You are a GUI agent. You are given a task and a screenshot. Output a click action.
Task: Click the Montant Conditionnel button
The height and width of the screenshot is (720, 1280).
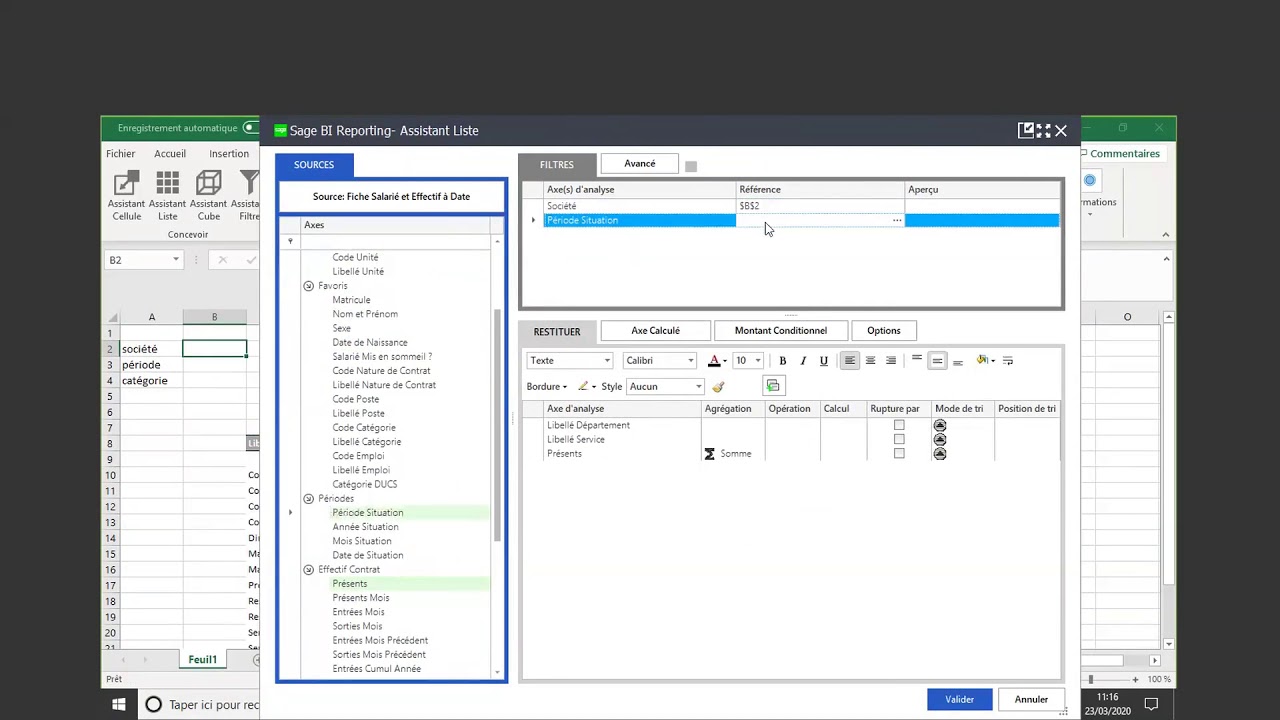(x=781, y=331)
